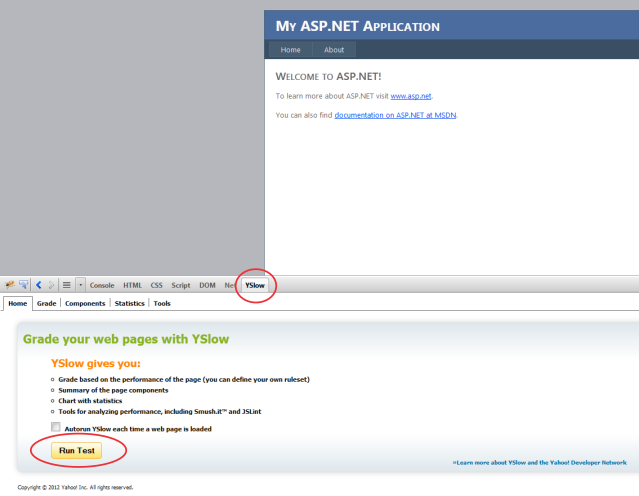Click the YSlow gives you heading

[96, 363]
